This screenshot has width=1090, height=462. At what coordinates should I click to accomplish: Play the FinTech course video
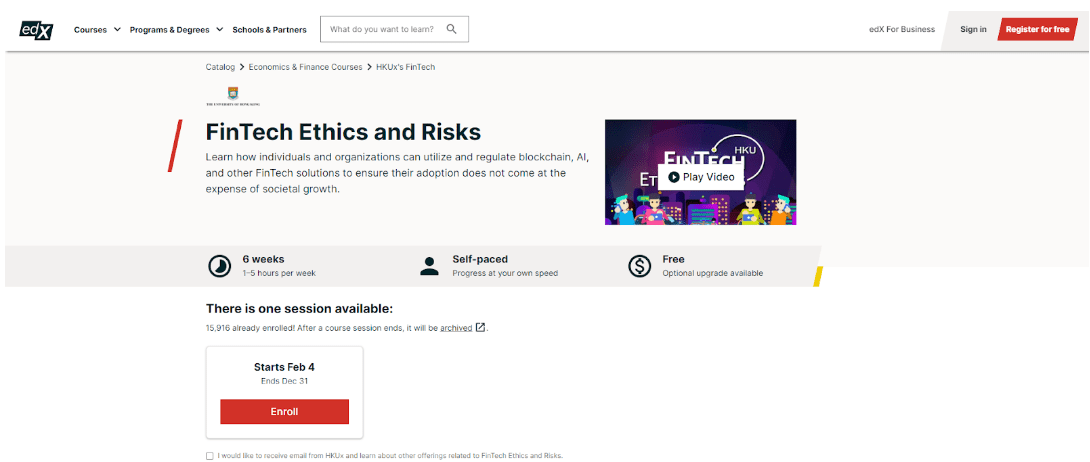[701, 177]
